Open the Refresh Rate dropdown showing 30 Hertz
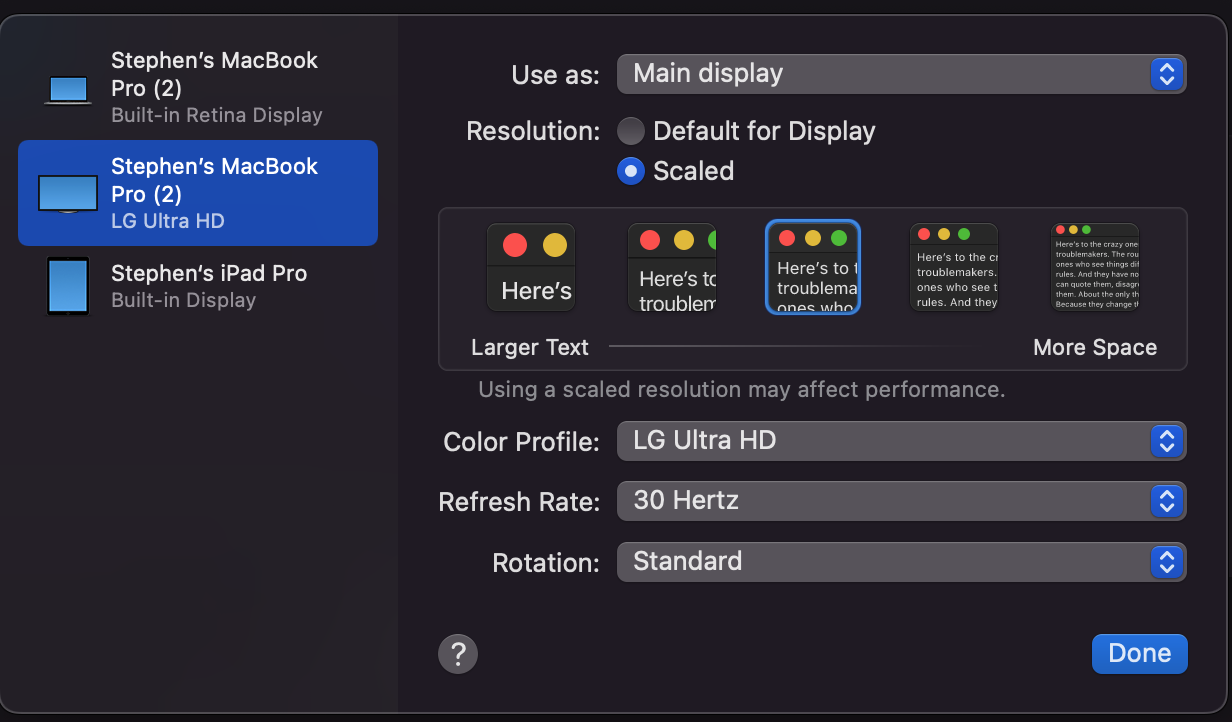Image resolution: width=1232 pixels, height=722 pixels. pyautogui.click(x=900, y=501)
